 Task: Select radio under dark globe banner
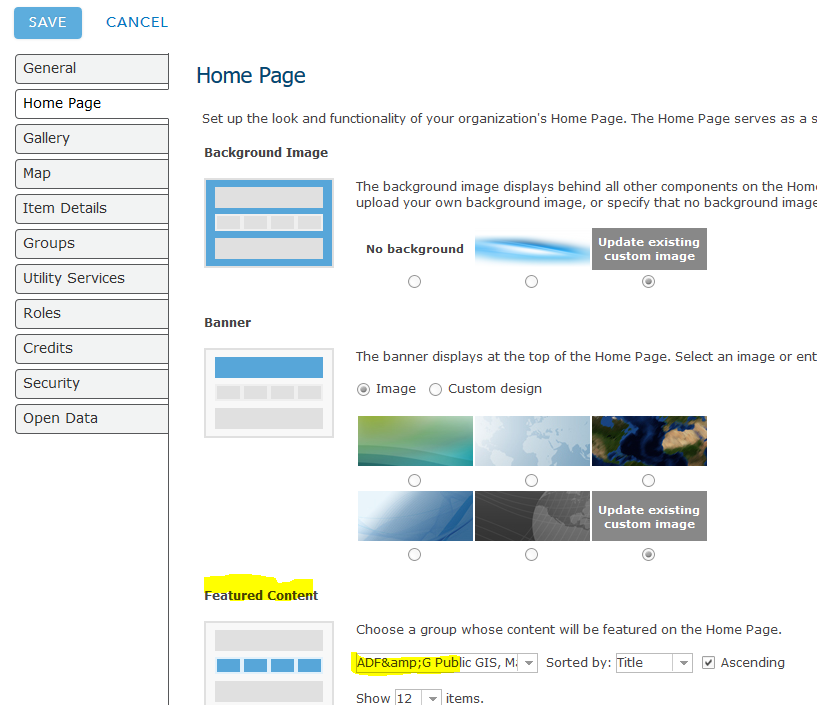[531, 554]
